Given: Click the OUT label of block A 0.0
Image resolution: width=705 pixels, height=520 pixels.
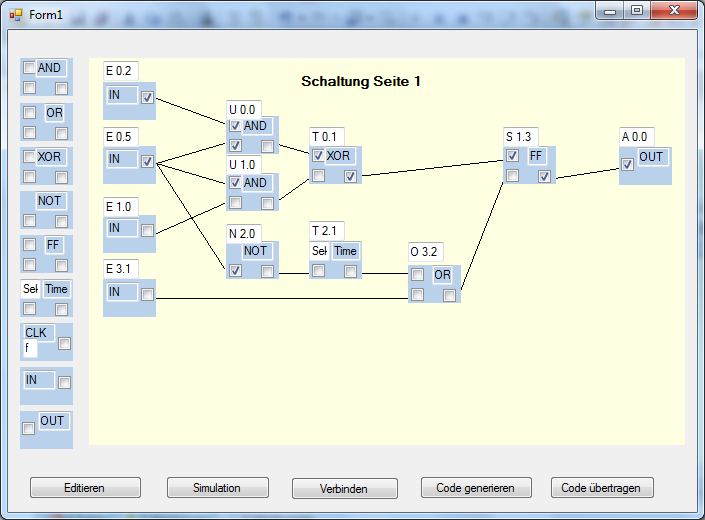Looking at the screenshot, I should click(651, 157).
